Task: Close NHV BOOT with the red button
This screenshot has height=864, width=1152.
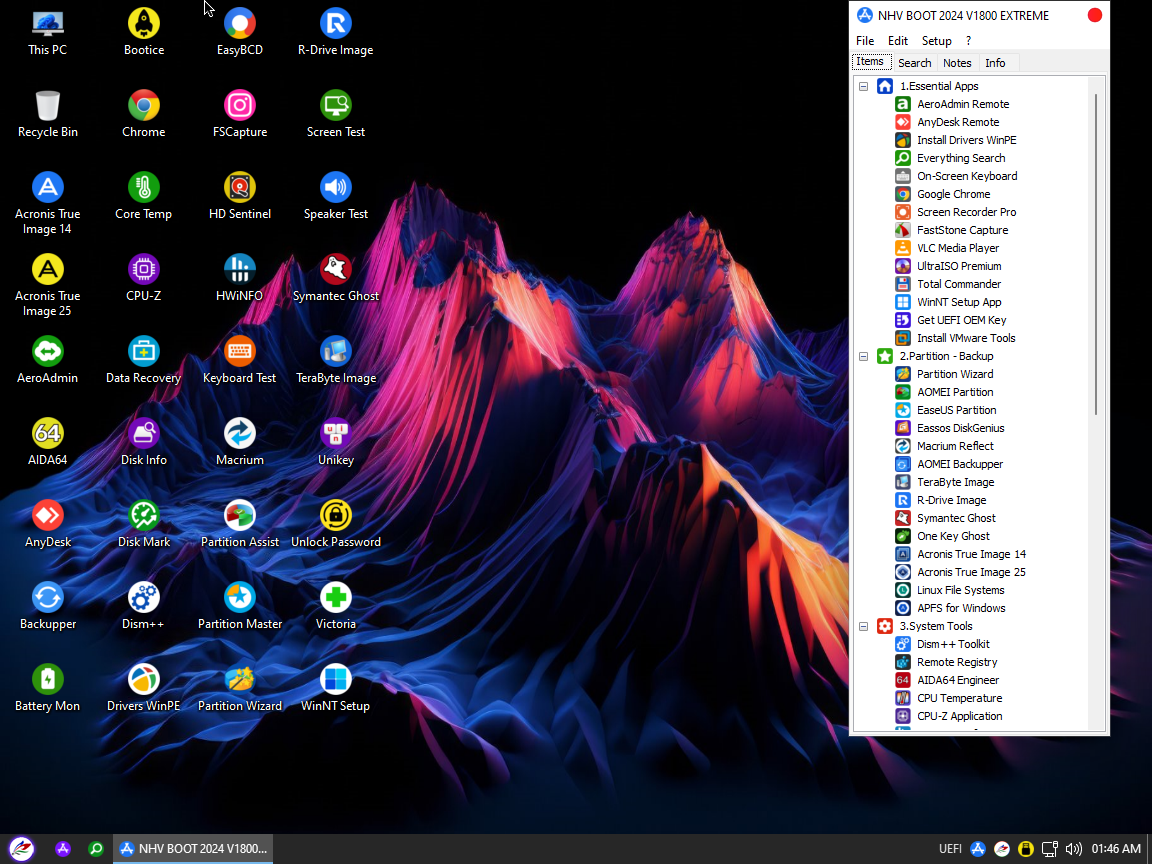Action: click(x=1094, y=15)
